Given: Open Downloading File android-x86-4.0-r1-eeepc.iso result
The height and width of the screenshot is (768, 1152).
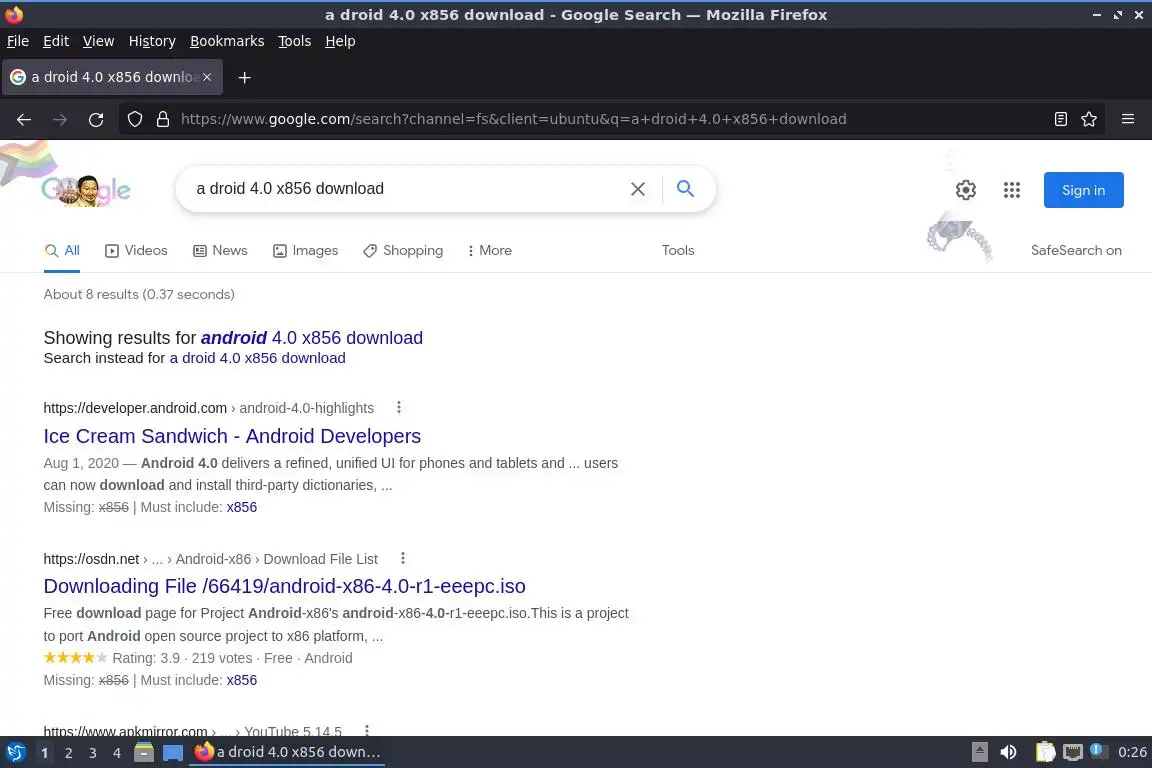Looking at the screenshot, I should point(284,586).
